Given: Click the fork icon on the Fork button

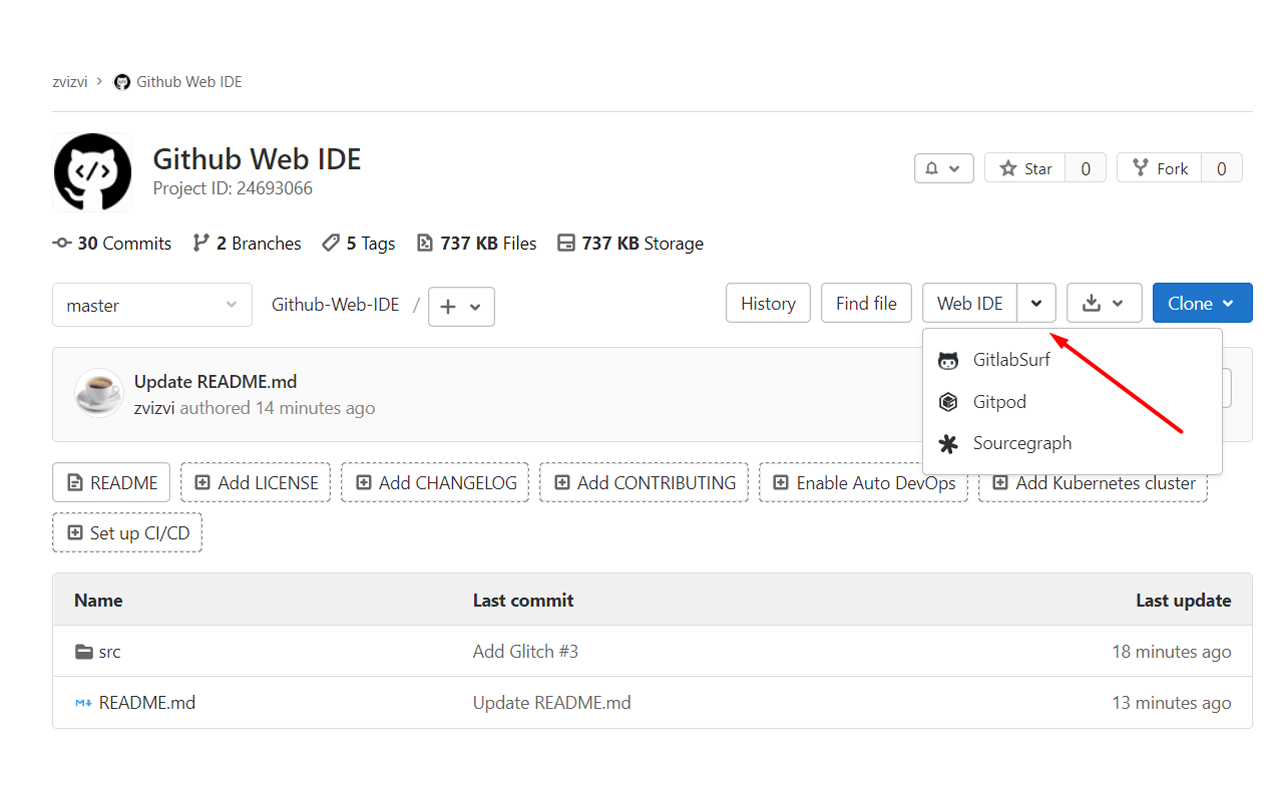Looking at the screenshot, I should point(1140,168).
